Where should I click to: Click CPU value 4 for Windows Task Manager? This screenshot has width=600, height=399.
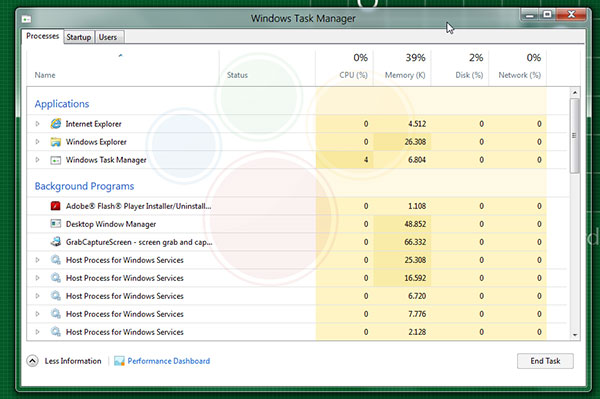[366, 160]
